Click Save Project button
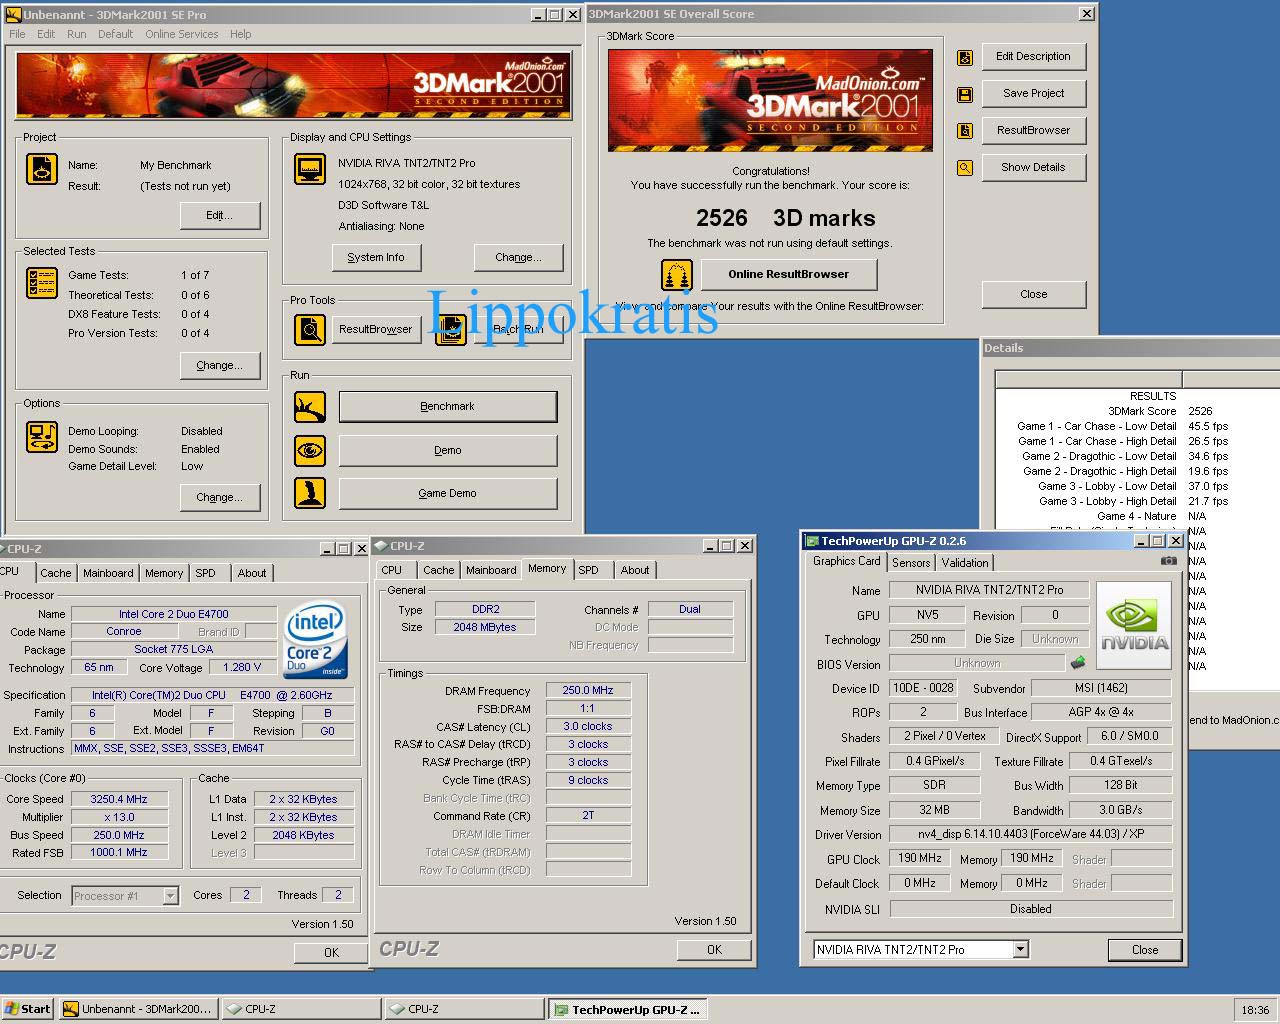Viewport: 1280px width, 1024px height. [x=1033, y=93]
